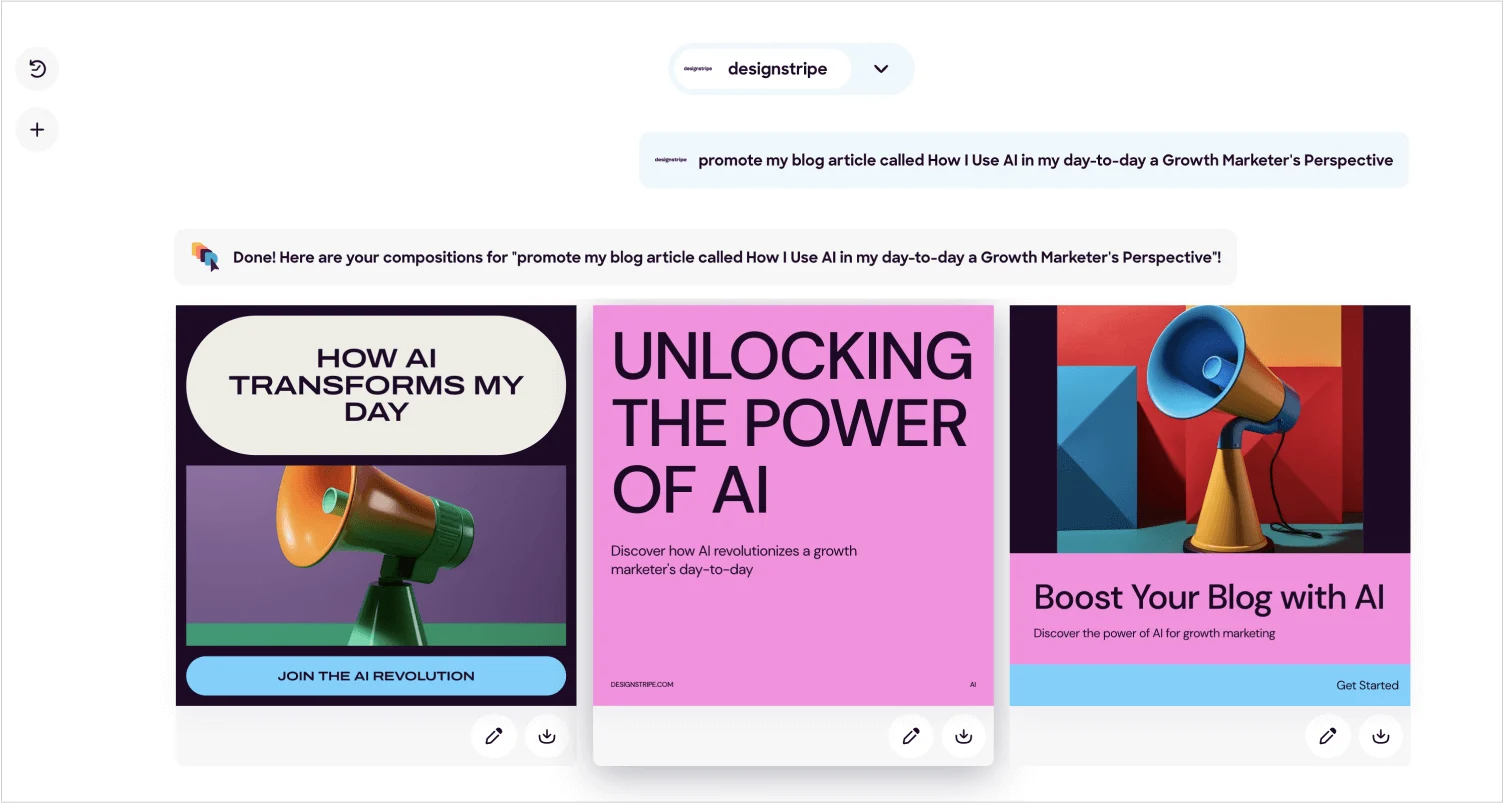Download the Unlocking the Power of AI design
The width and height of the screenshot is (1503, 803).
[x=963, y=736]
